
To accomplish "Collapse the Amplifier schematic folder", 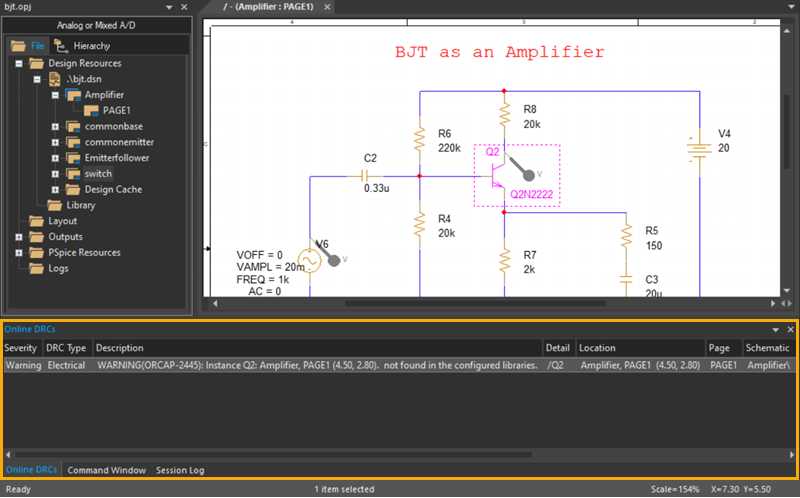I will click(55, 95).
